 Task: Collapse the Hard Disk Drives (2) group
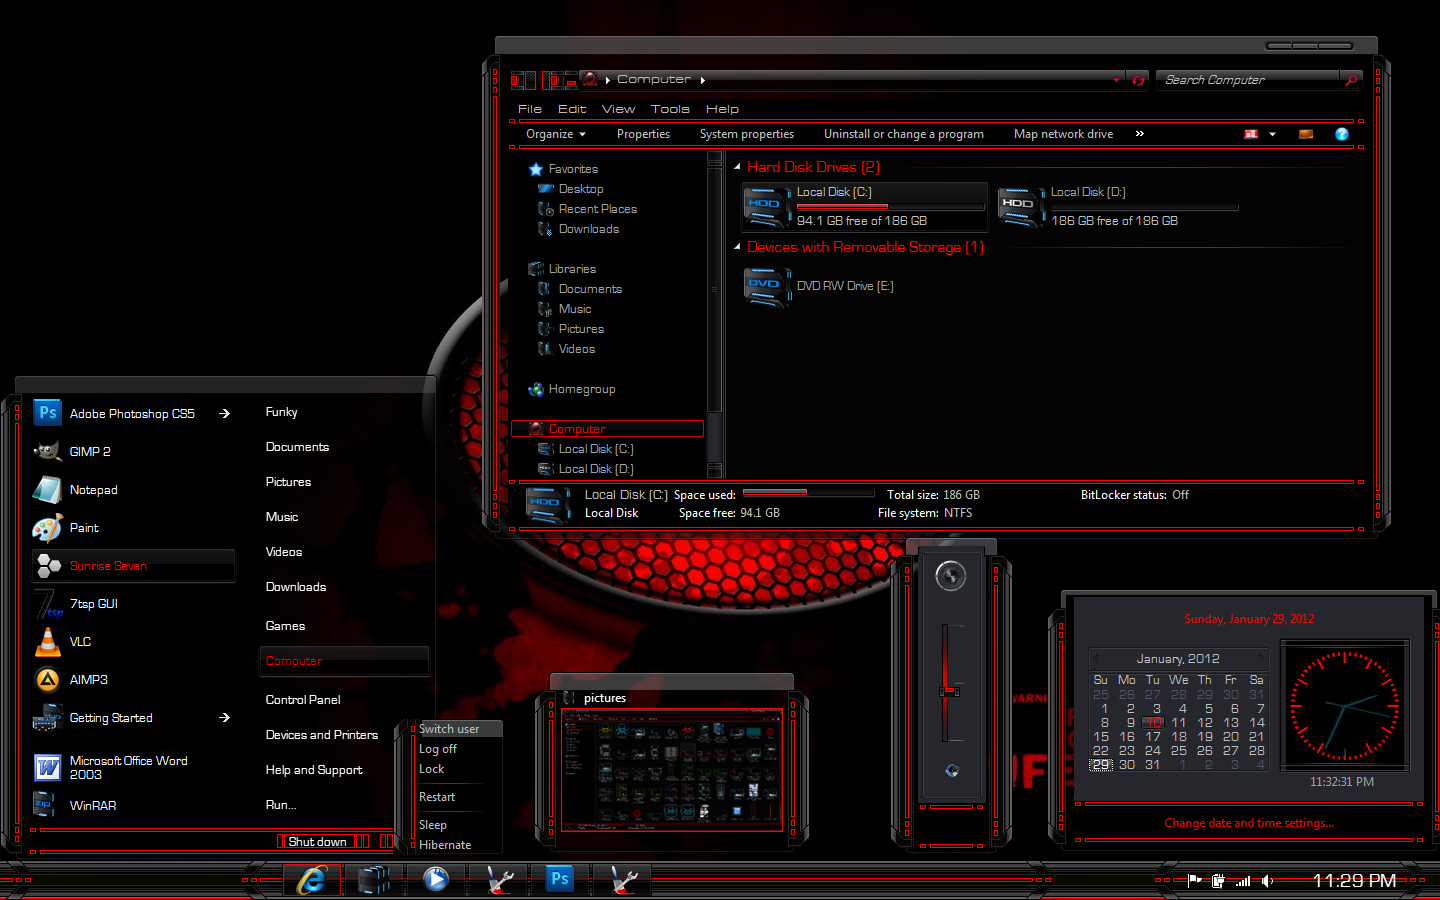[x=737, y=166]
